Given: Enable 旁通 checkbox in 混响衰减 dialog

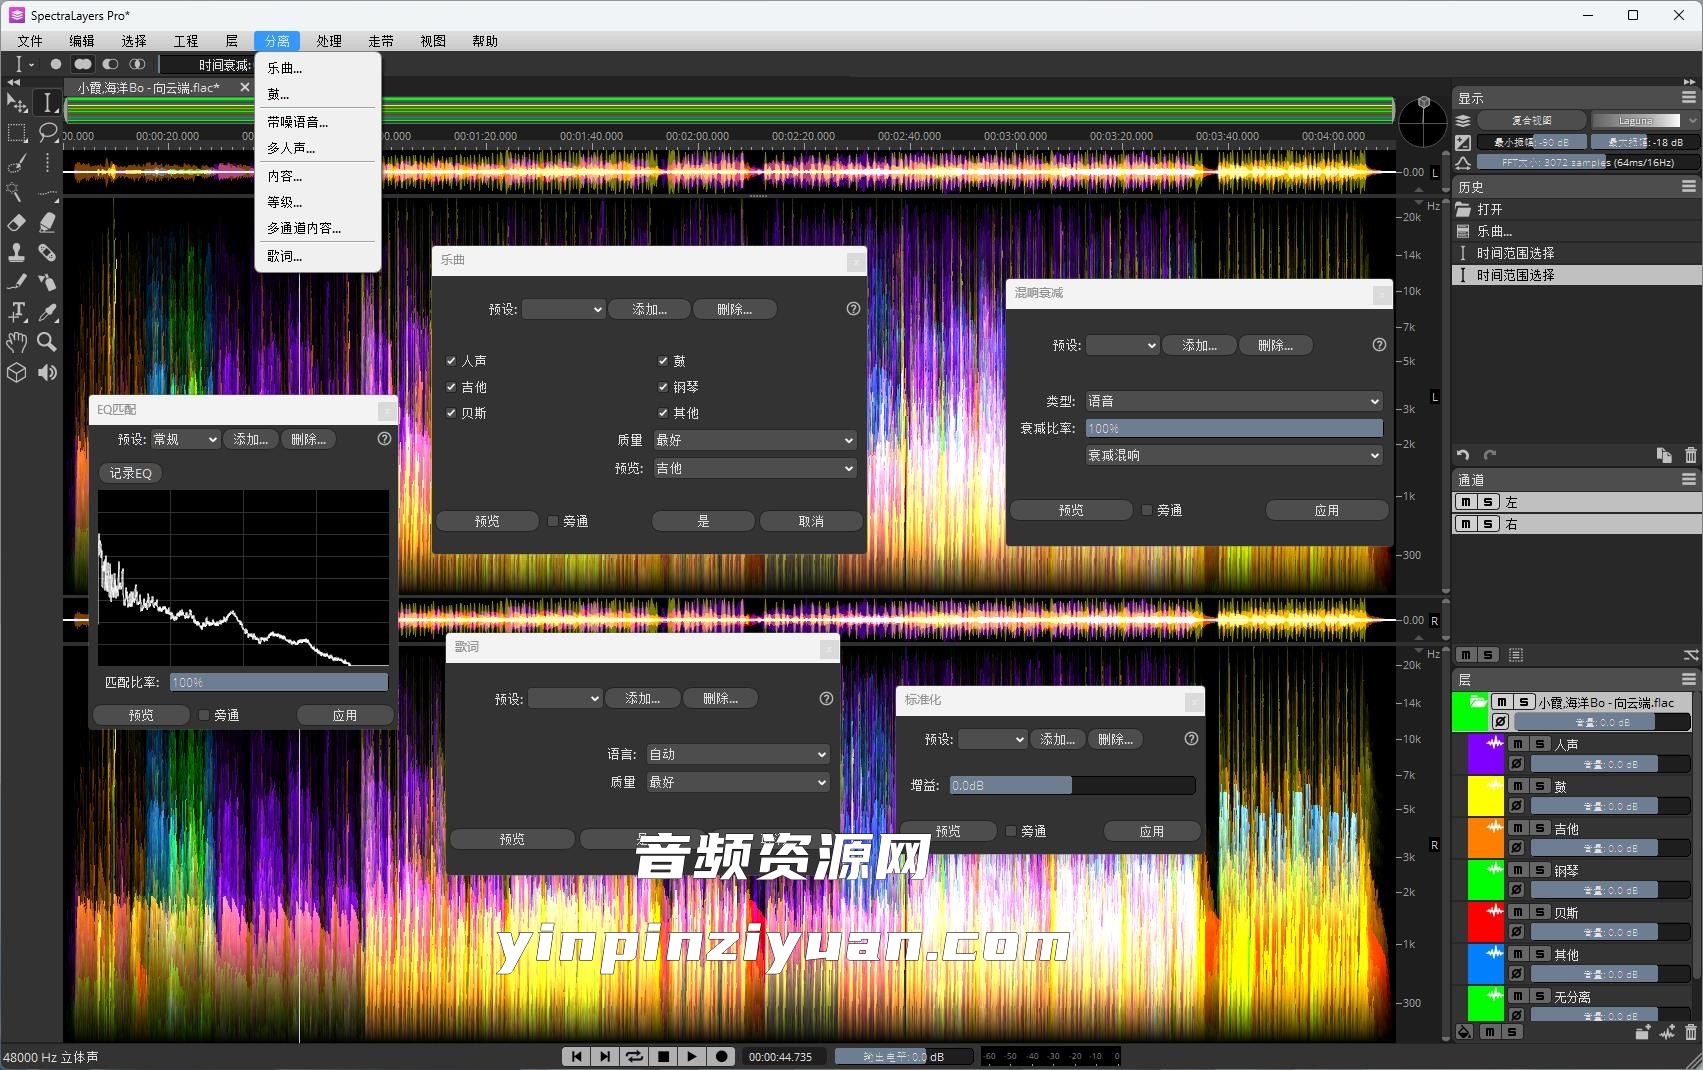Looking at the screenshot, I should (x=1147, y=510).
